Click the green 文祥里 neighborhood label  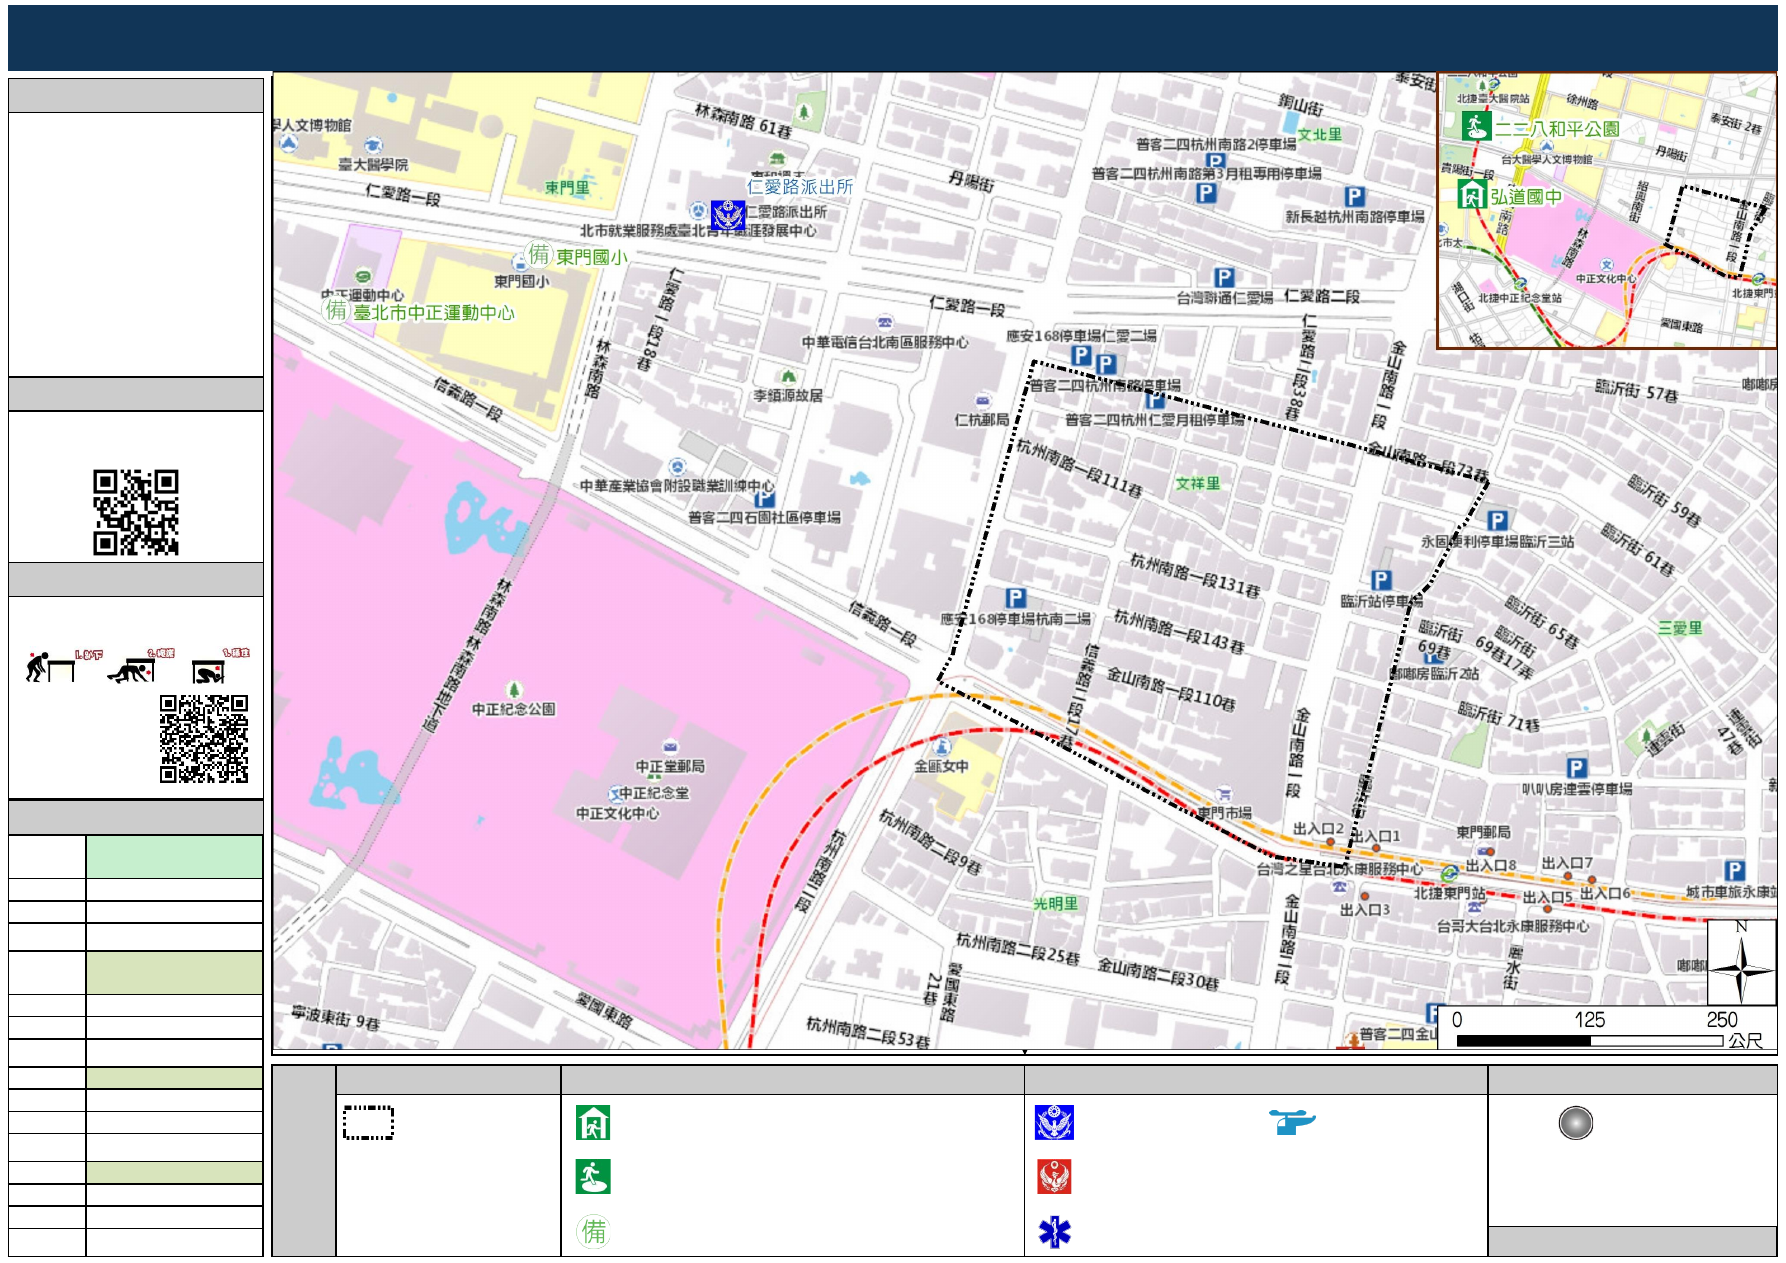click(1198, 484)
